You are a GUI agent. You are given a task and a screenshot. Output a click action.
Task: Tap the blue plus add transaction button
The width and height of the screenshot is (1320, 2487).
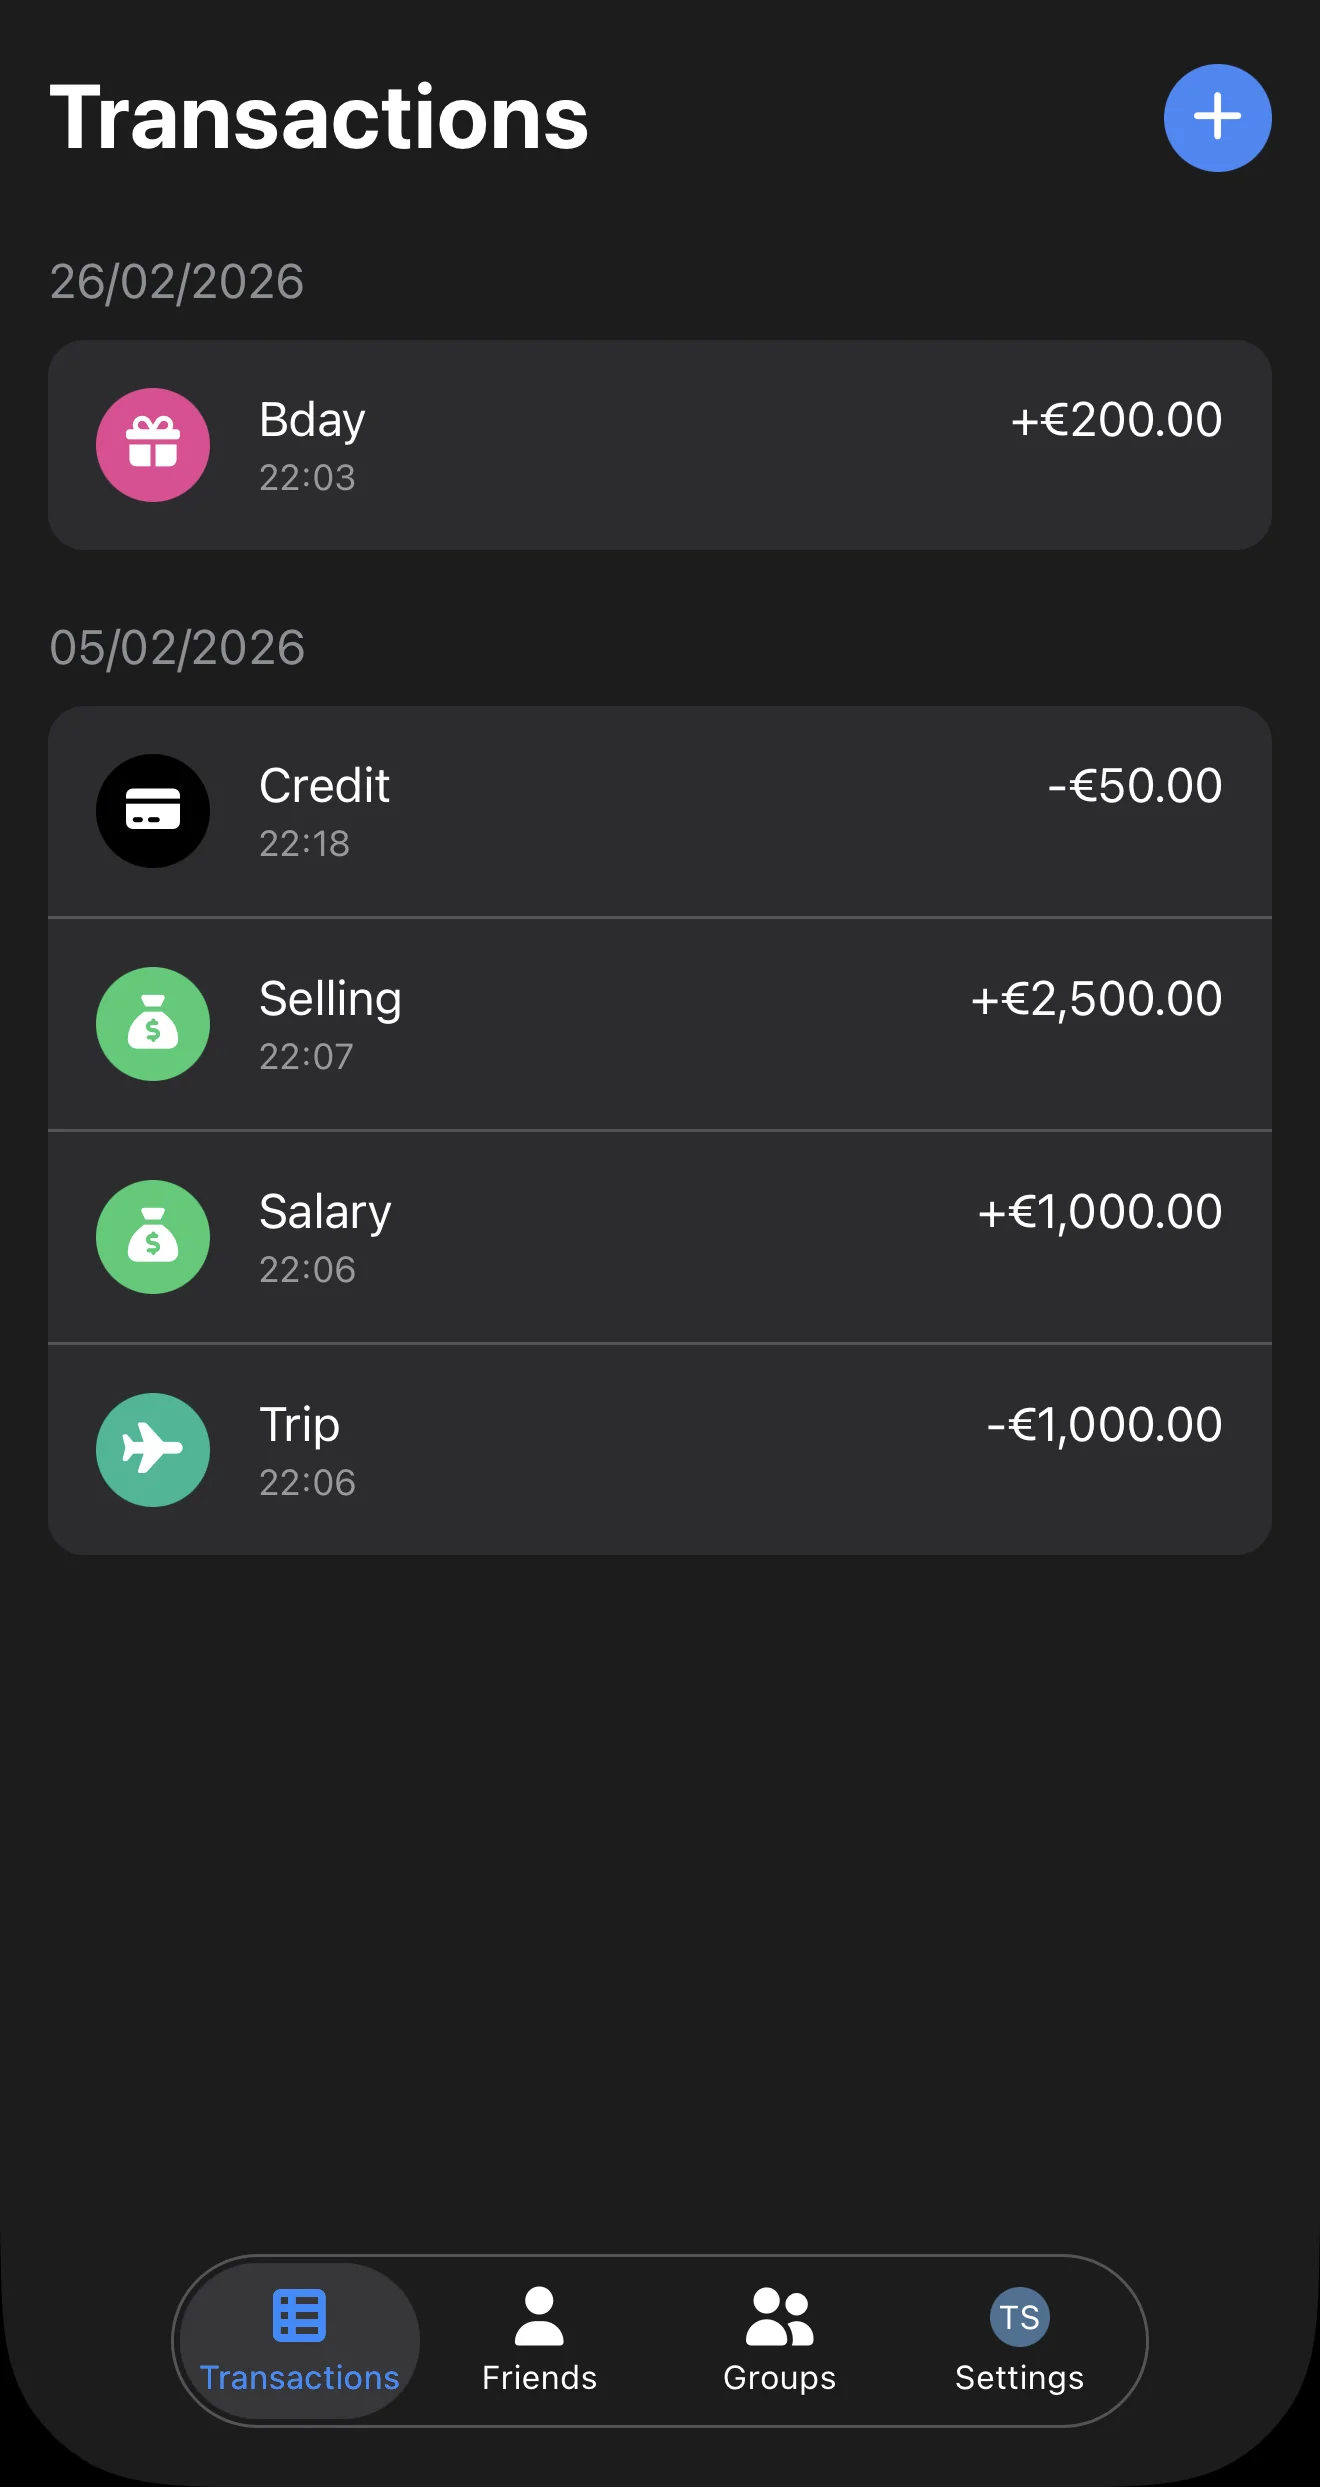click(x=1217, y=118)
